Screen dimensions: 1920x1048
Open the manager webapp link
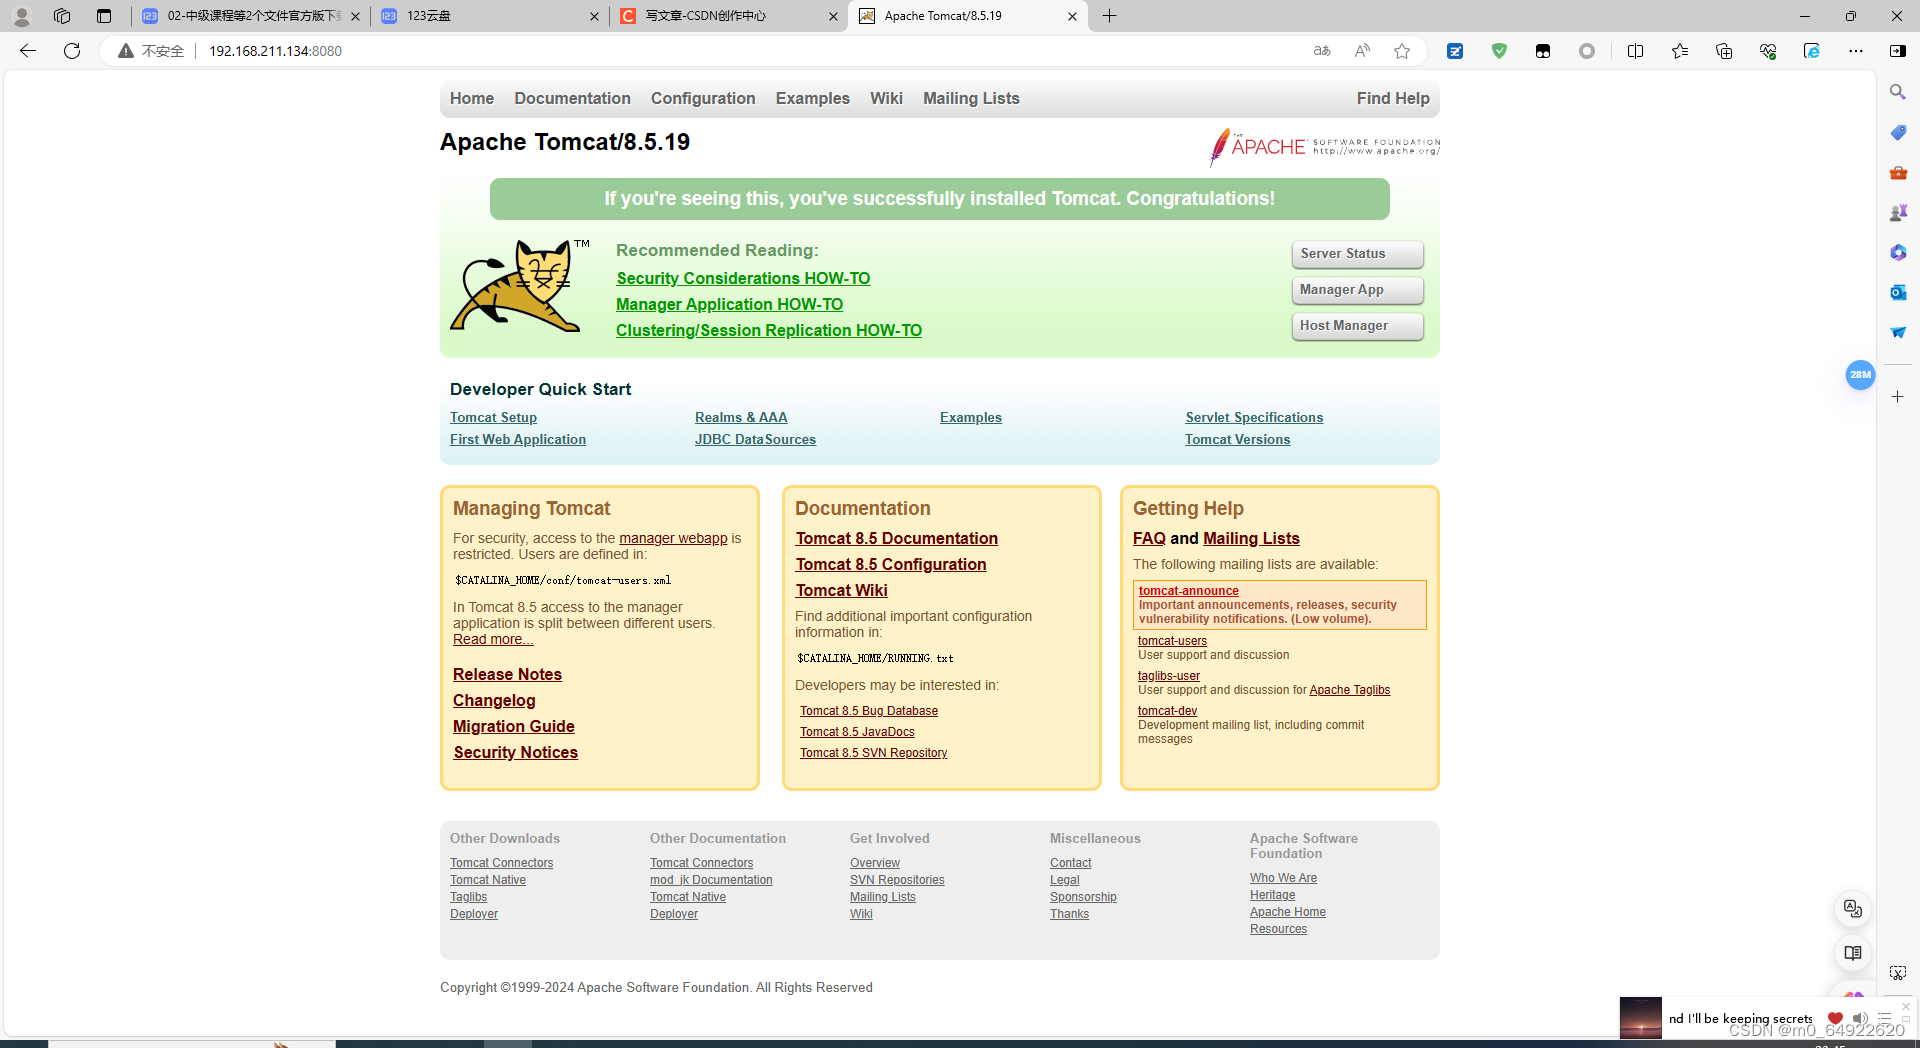673,538
